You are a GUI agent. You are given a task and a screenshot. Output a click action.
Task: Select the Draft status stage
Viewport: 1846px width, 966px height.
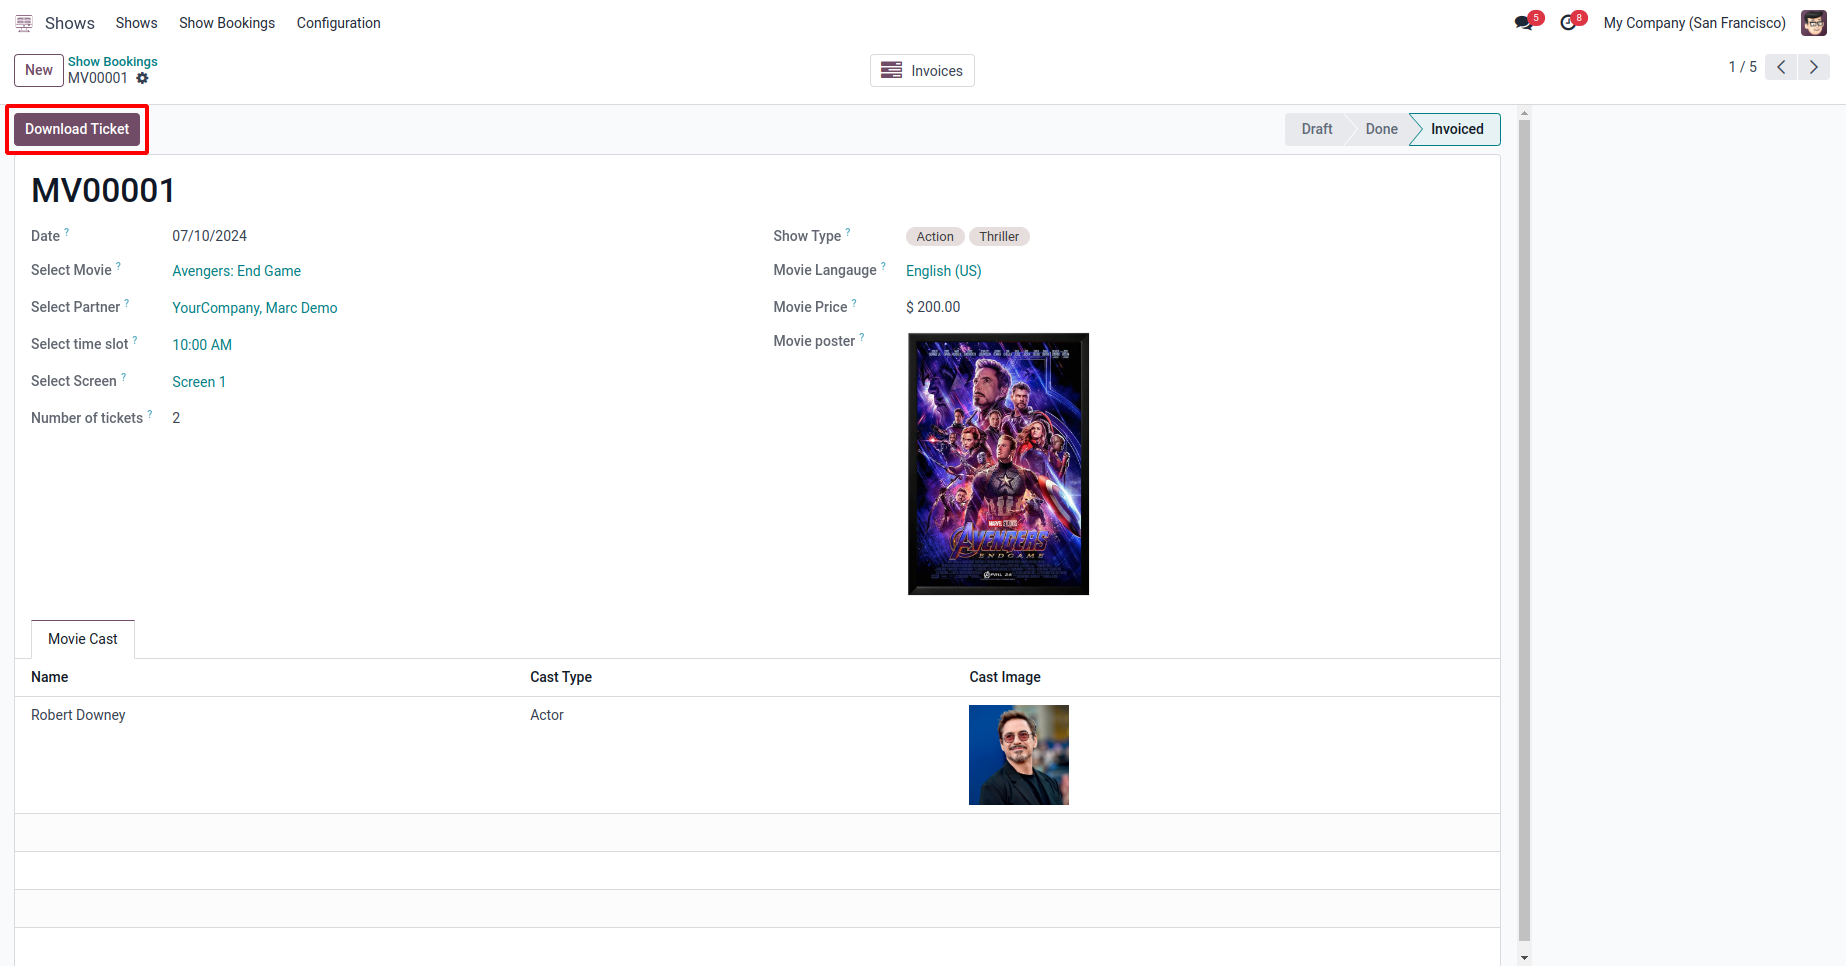[x=1317, y=129]
